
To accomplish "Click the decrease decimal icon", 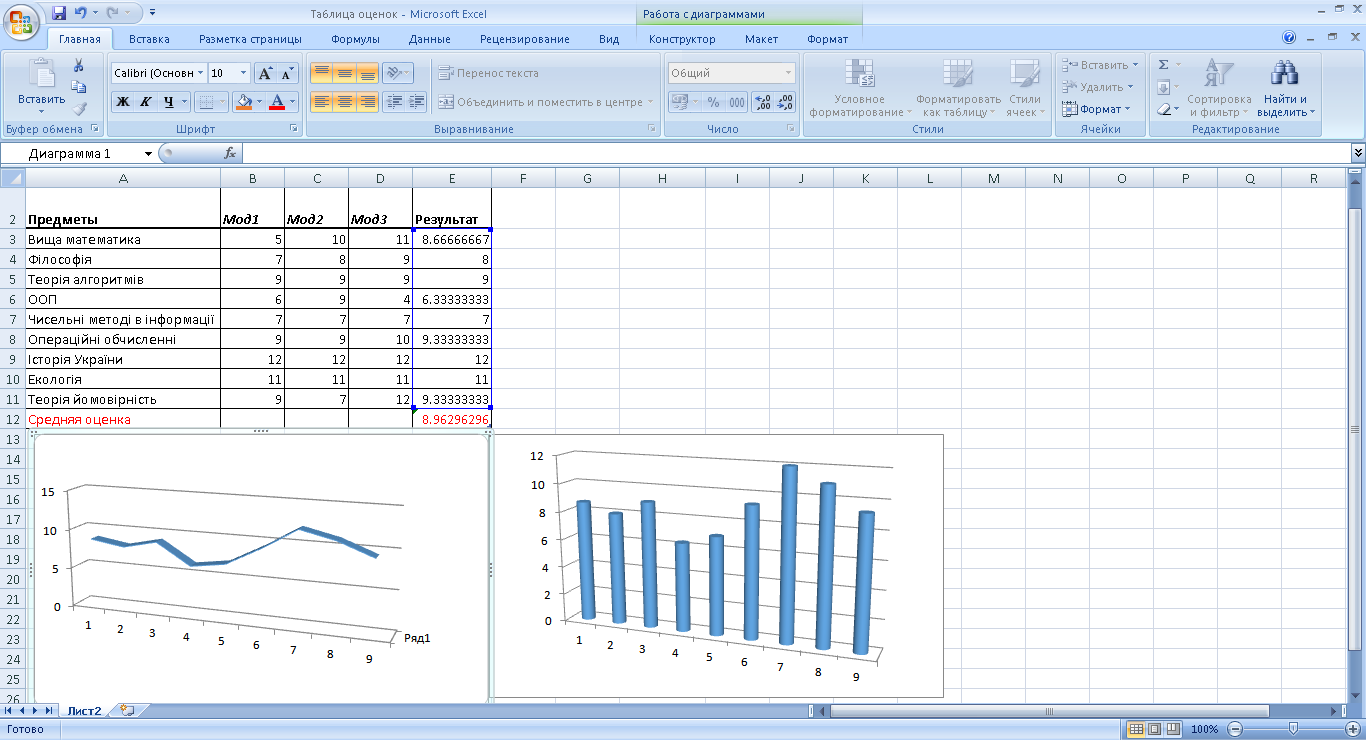I will tap(785, 102).
